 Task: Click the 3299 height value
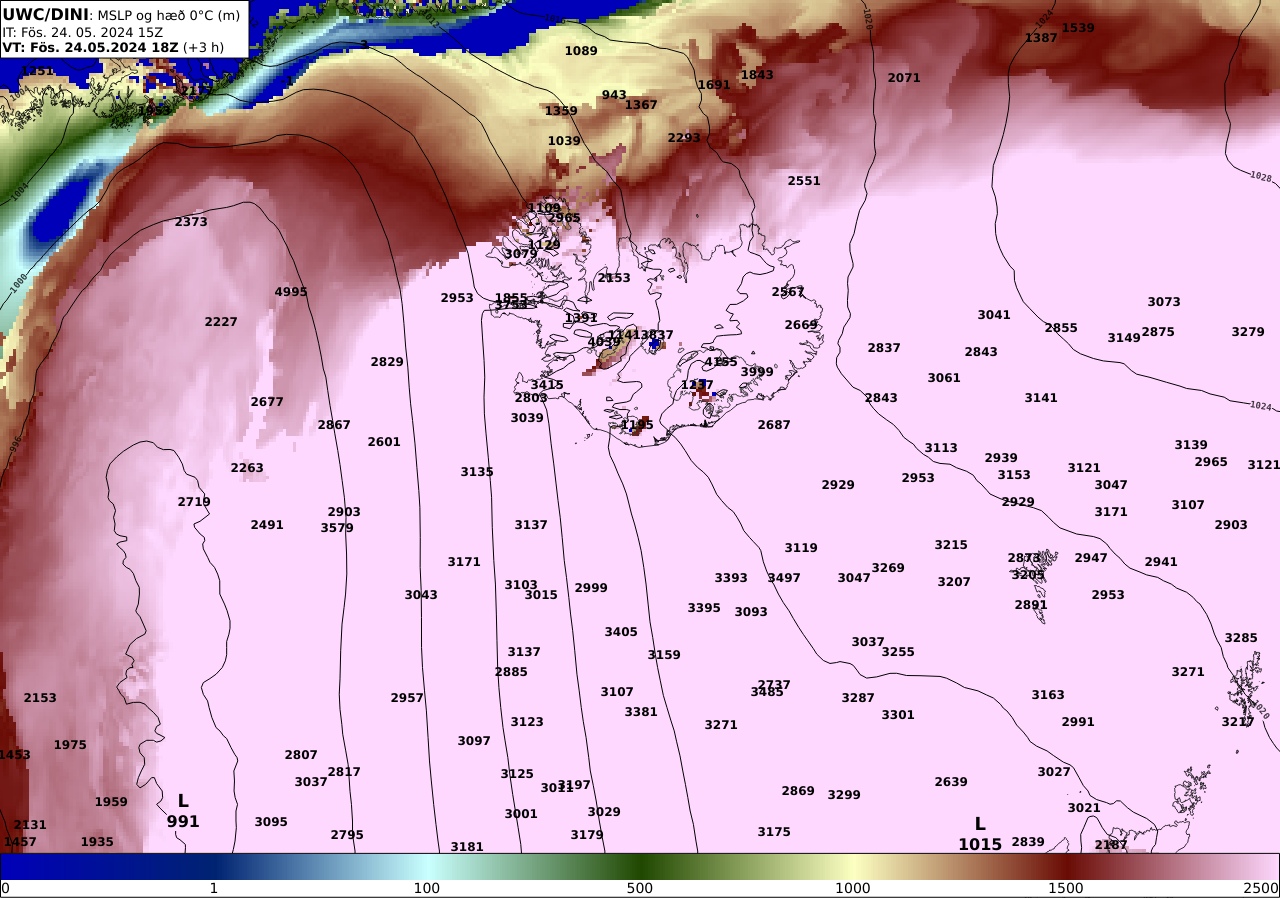pyautogui.click(x=844, y=795)
